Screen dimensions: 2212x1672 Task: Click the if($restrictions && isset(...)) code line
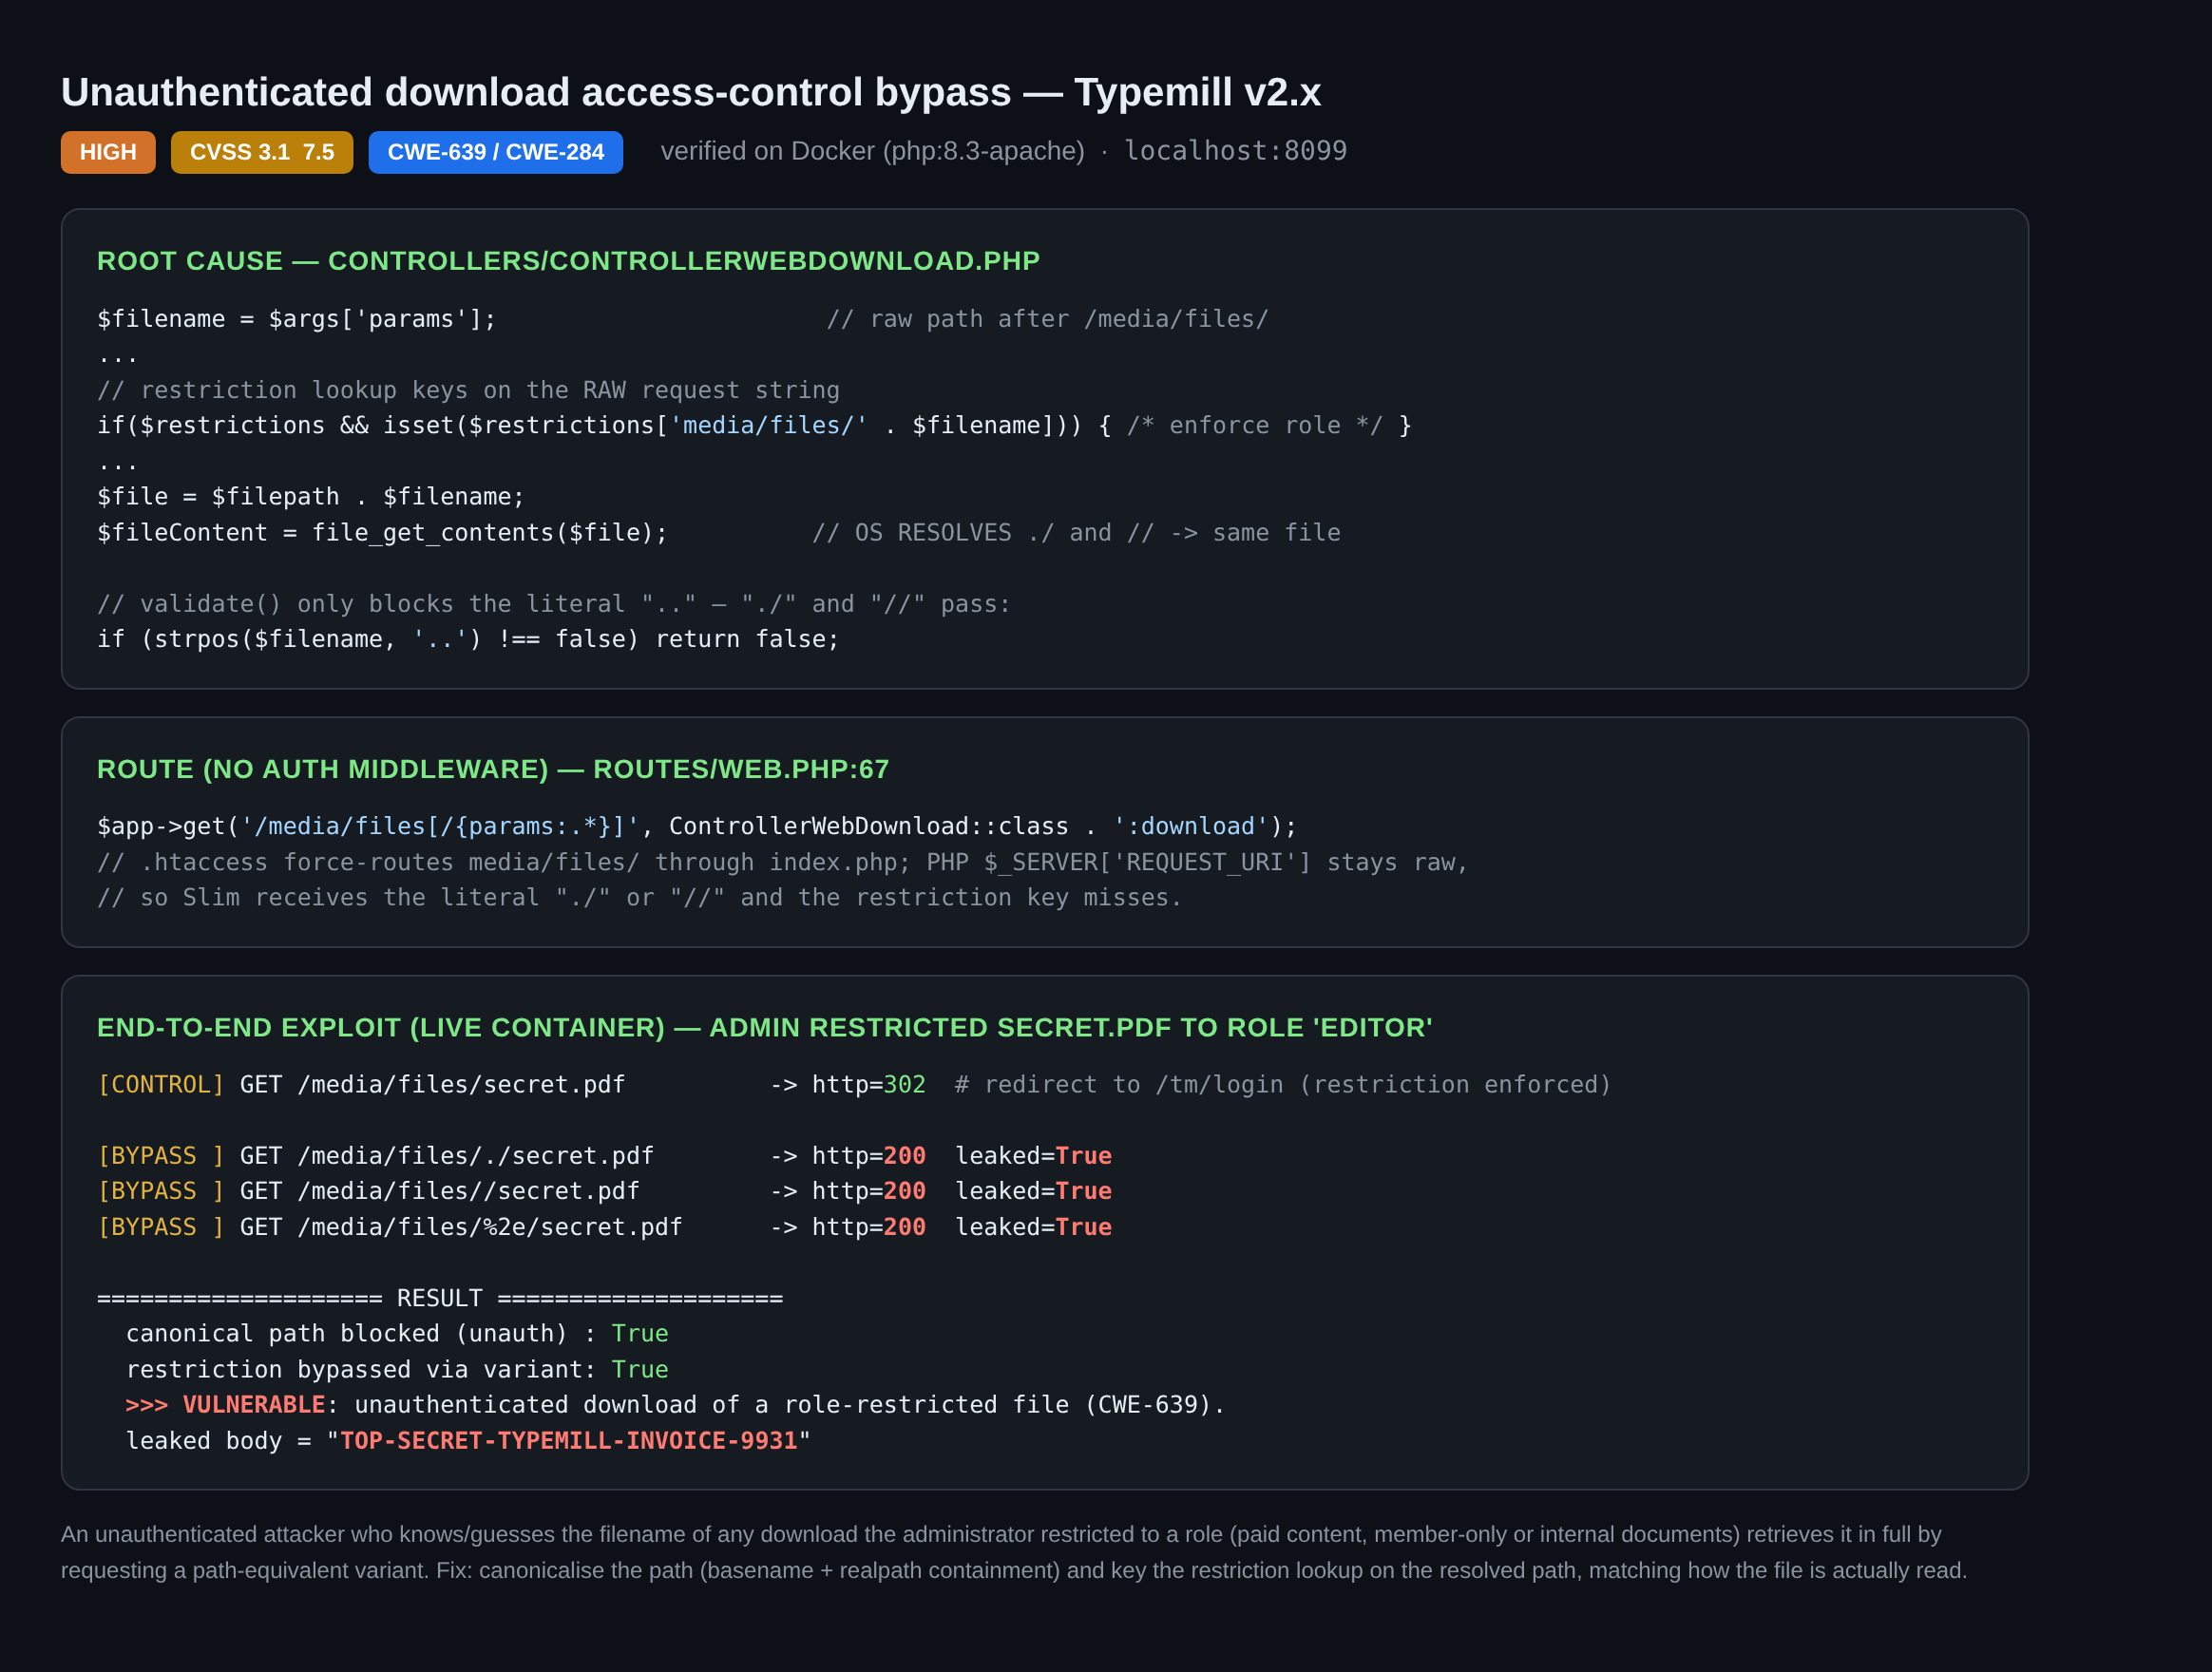tap(755, 426)
